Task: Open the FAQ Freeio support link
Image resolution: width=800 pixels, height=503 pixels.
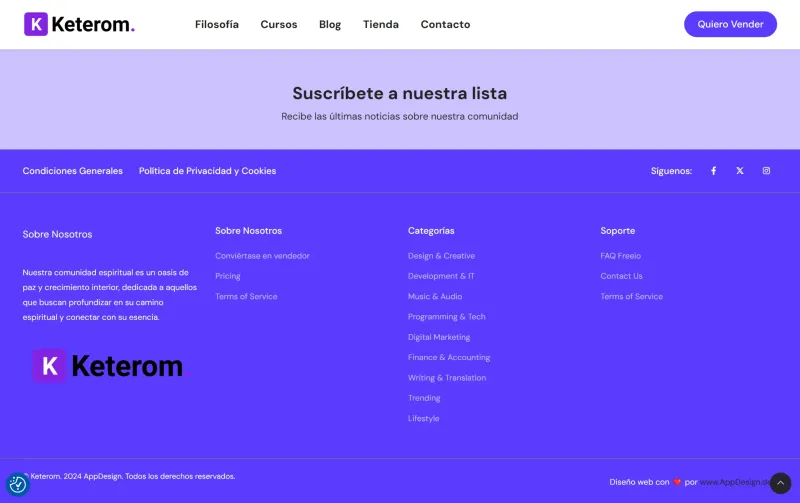Action: coord(620,256)
